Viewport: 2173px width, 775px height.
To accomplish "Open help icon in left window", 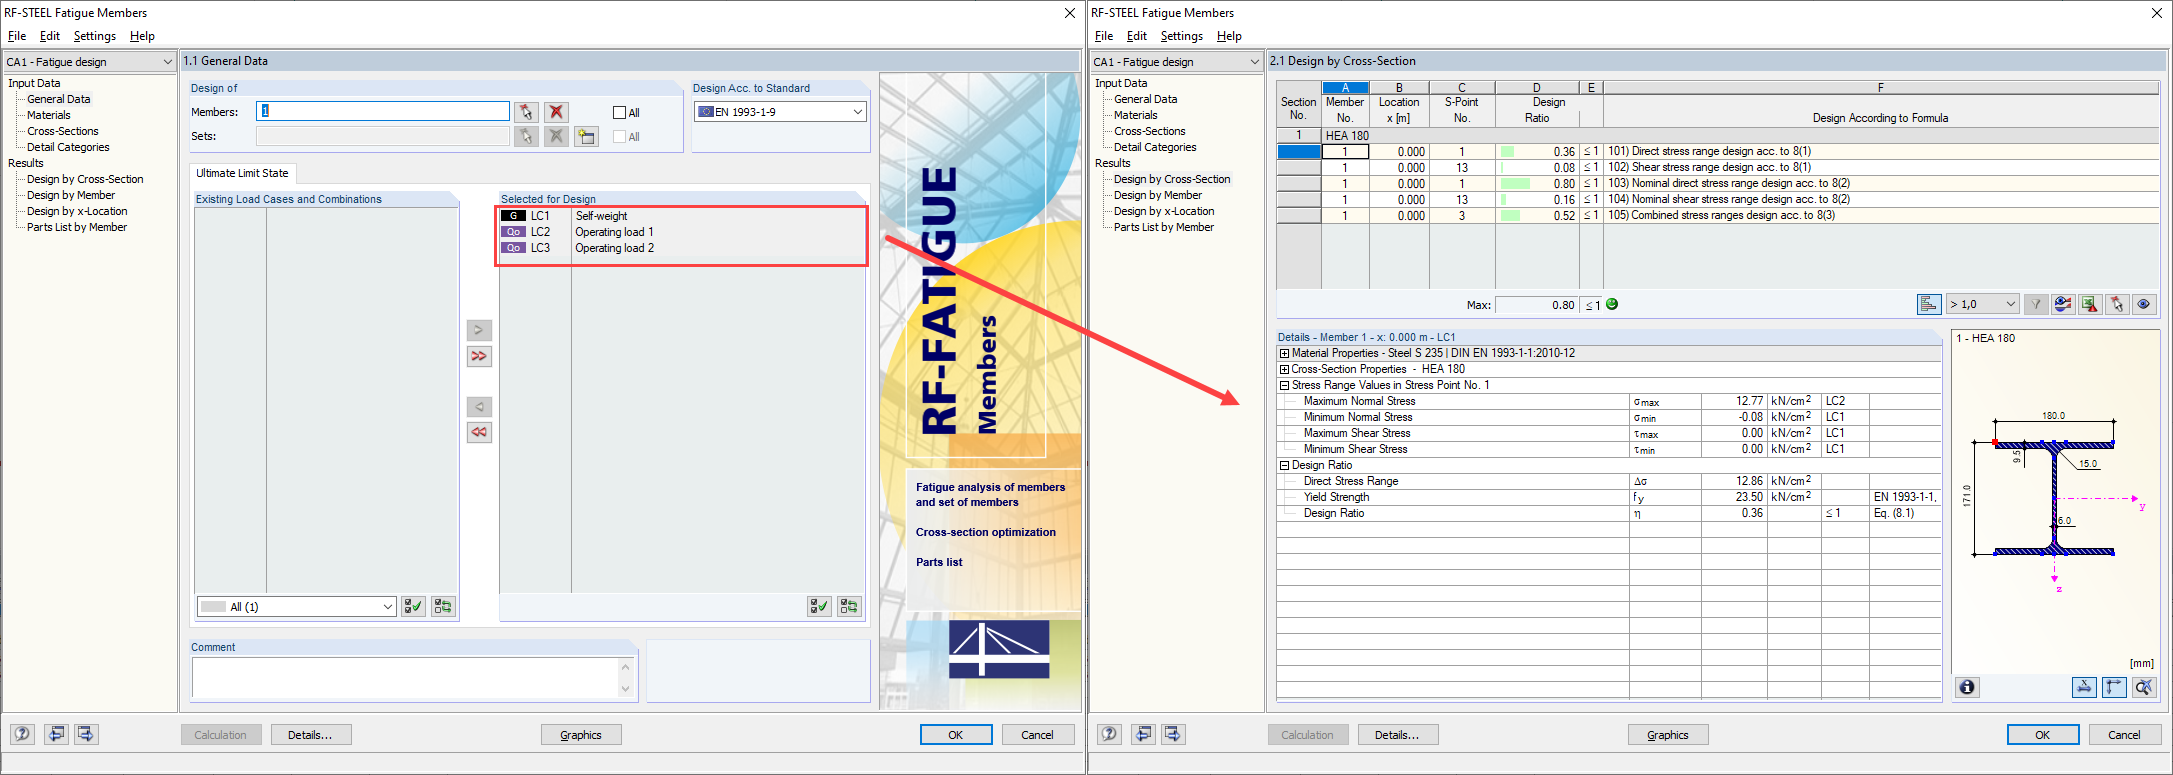I will click(x=22, y=734).
